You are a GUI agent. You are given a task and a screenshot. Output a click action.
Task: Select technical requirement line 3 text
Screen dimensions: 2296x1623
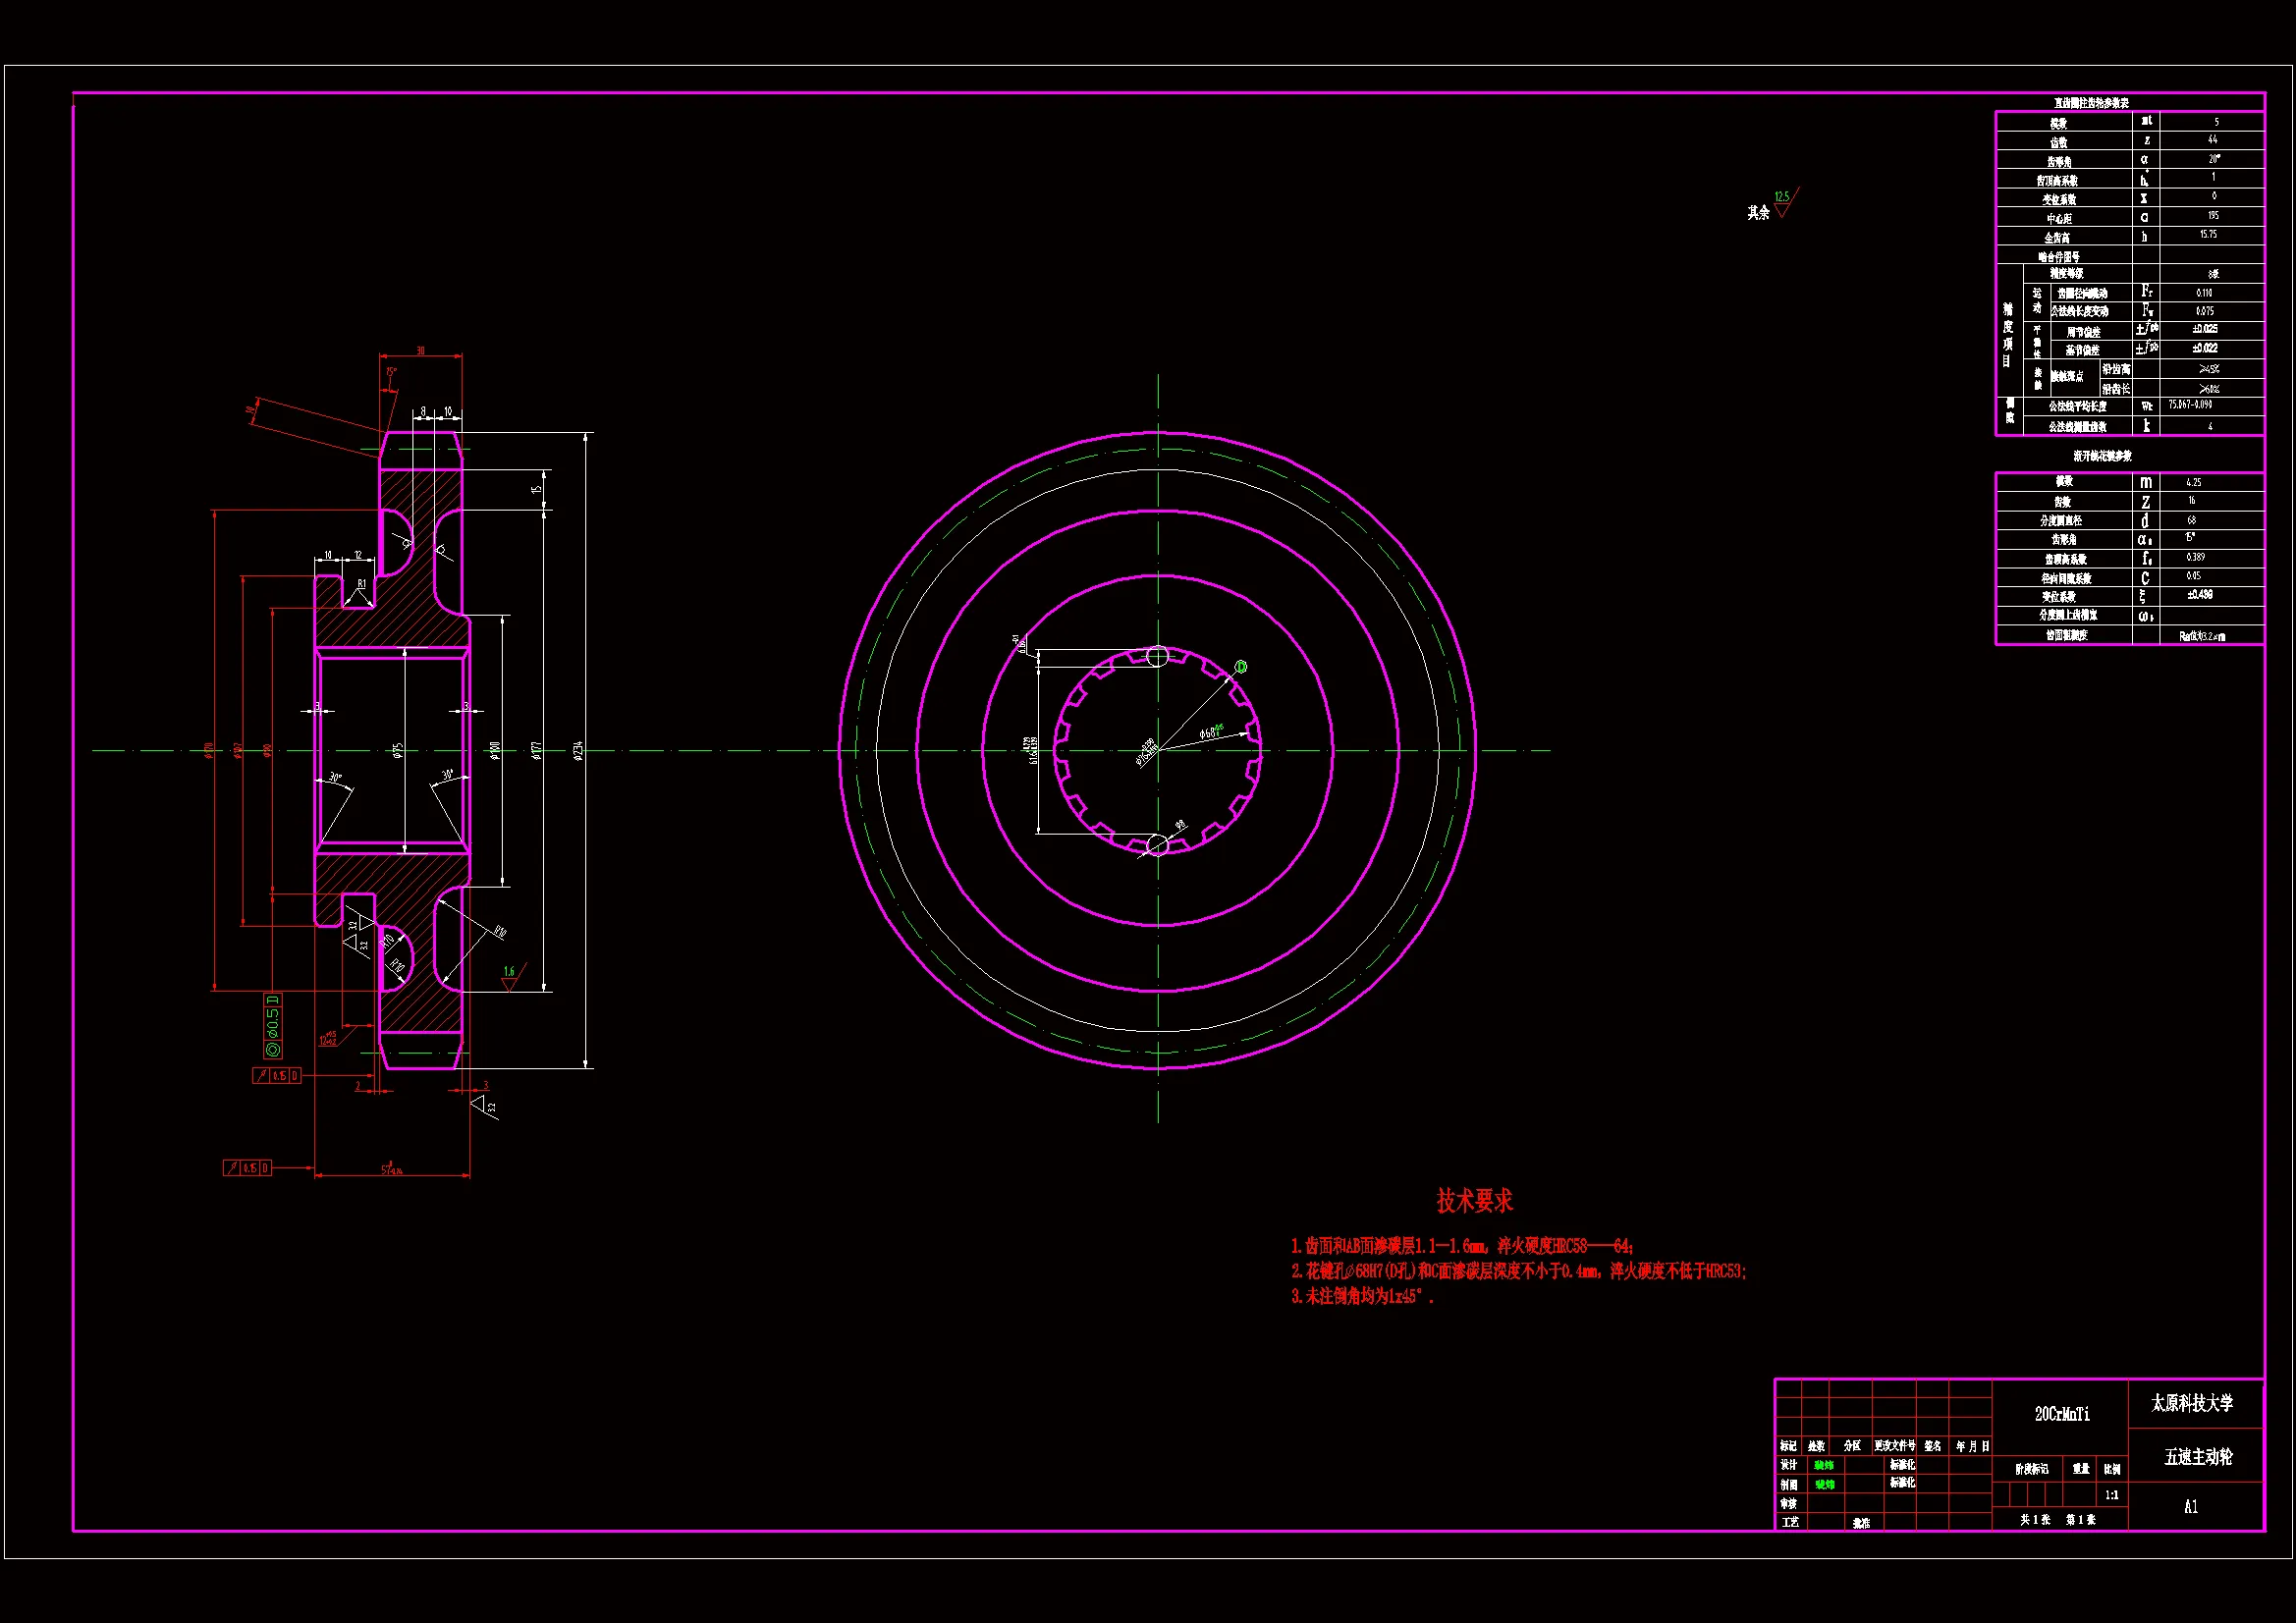click(1362, 1297)
